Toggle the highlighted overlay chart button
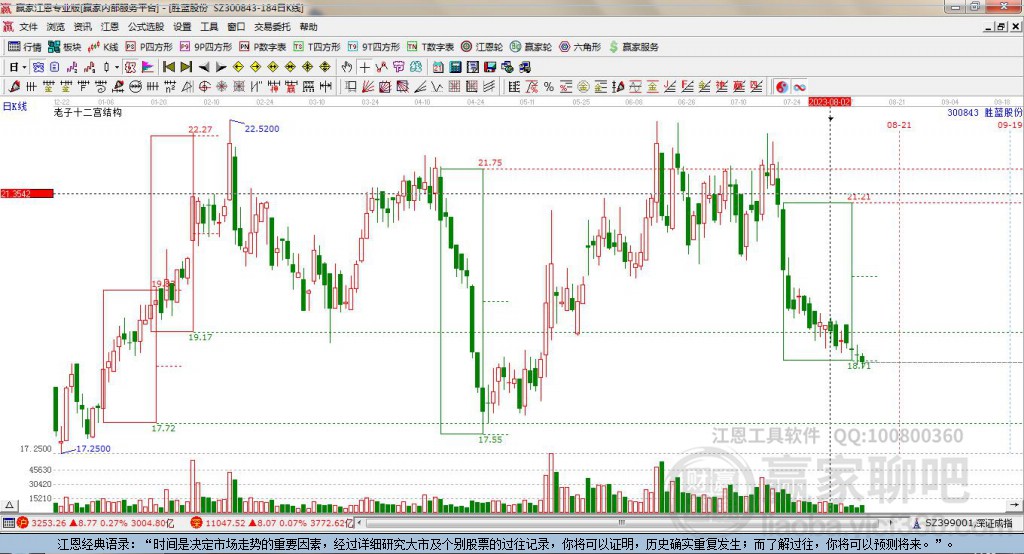The image size is (1024, 554). click(x=39, y=67)
